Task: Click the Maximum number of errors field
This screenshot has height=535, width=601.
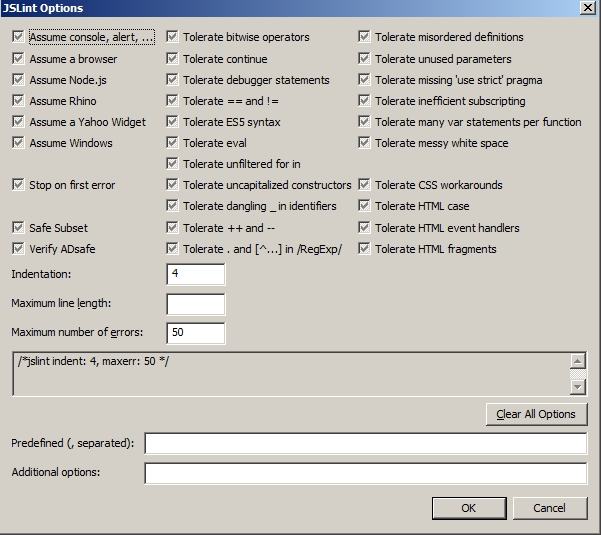Action: 196,333
